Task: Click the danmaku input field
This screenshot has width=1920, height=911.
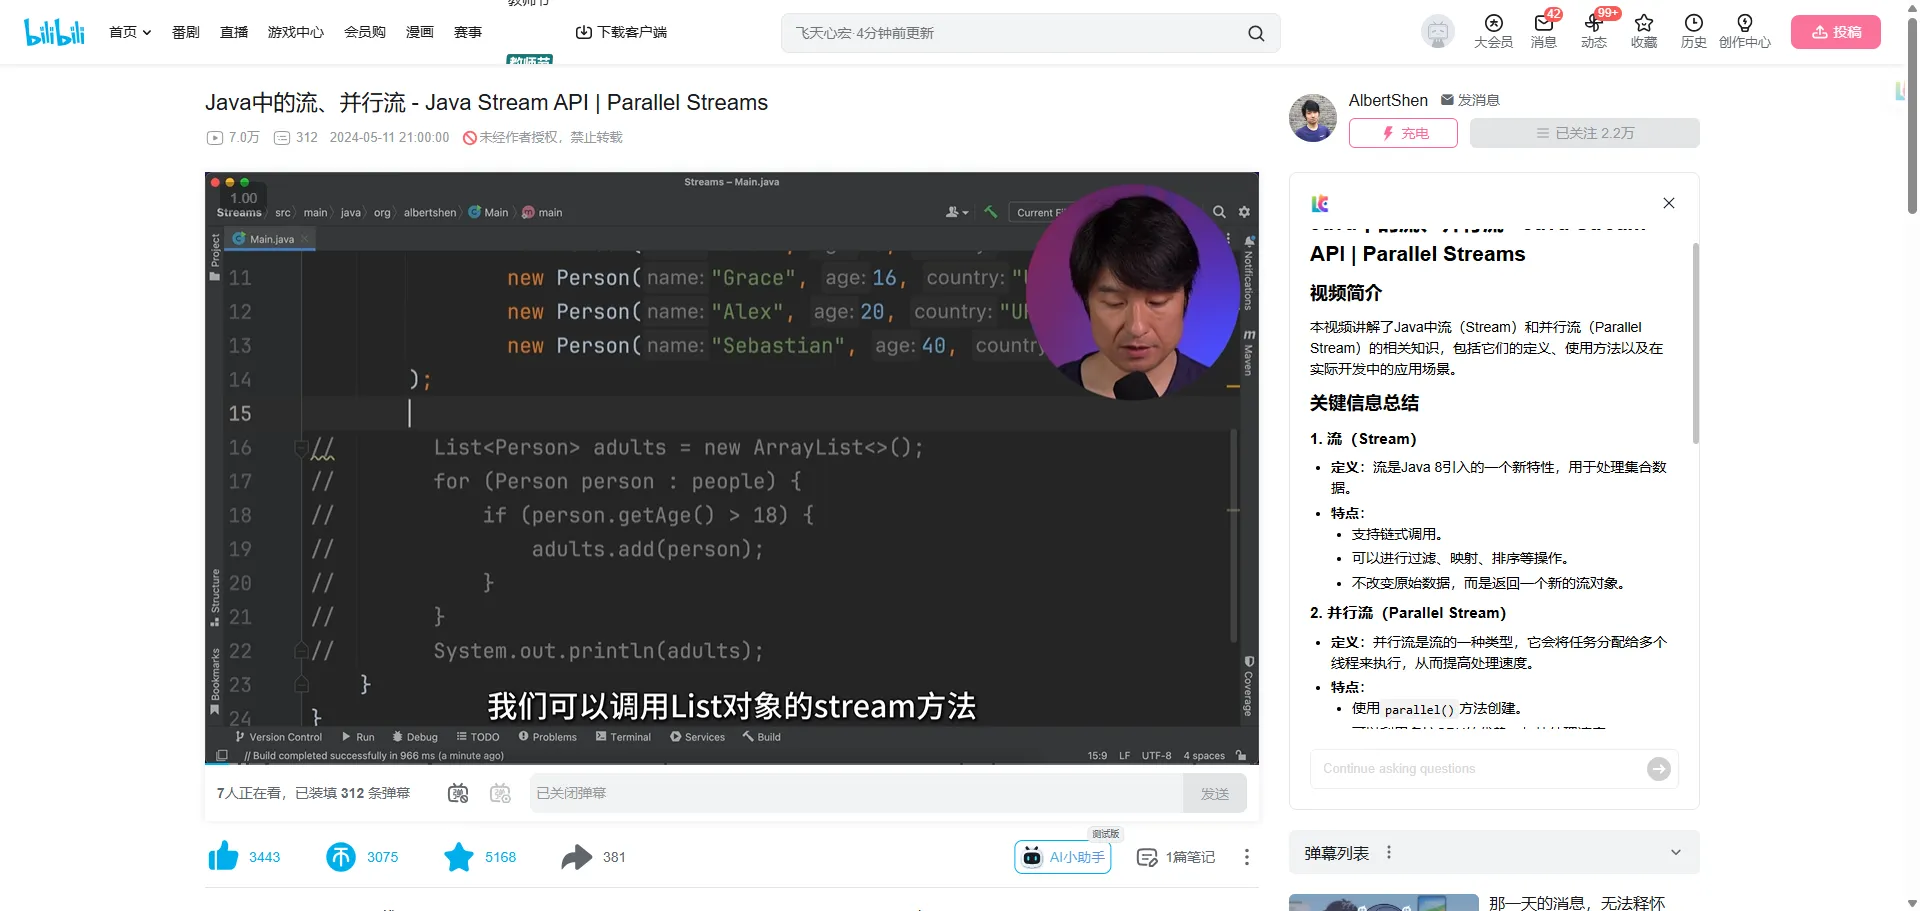Action: pos(856,793)
